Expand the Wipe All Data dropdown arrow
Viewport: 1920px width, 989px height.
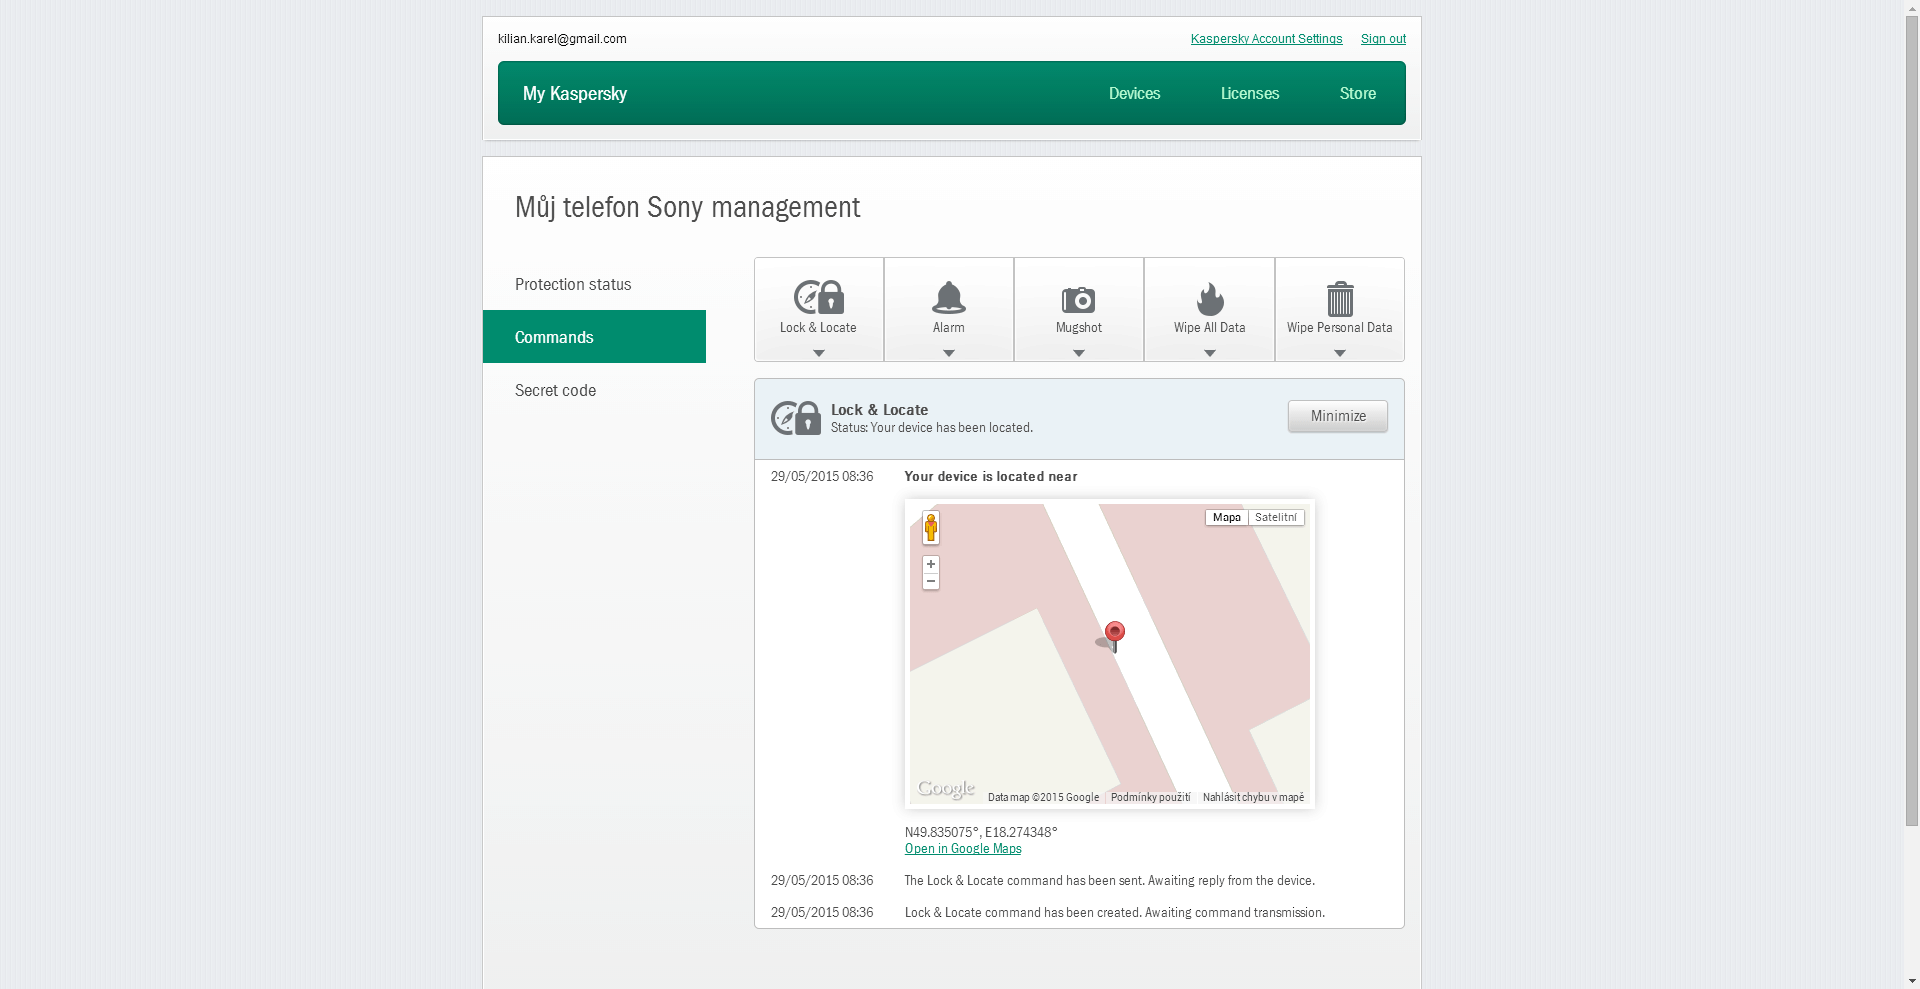coord(1210,353)
